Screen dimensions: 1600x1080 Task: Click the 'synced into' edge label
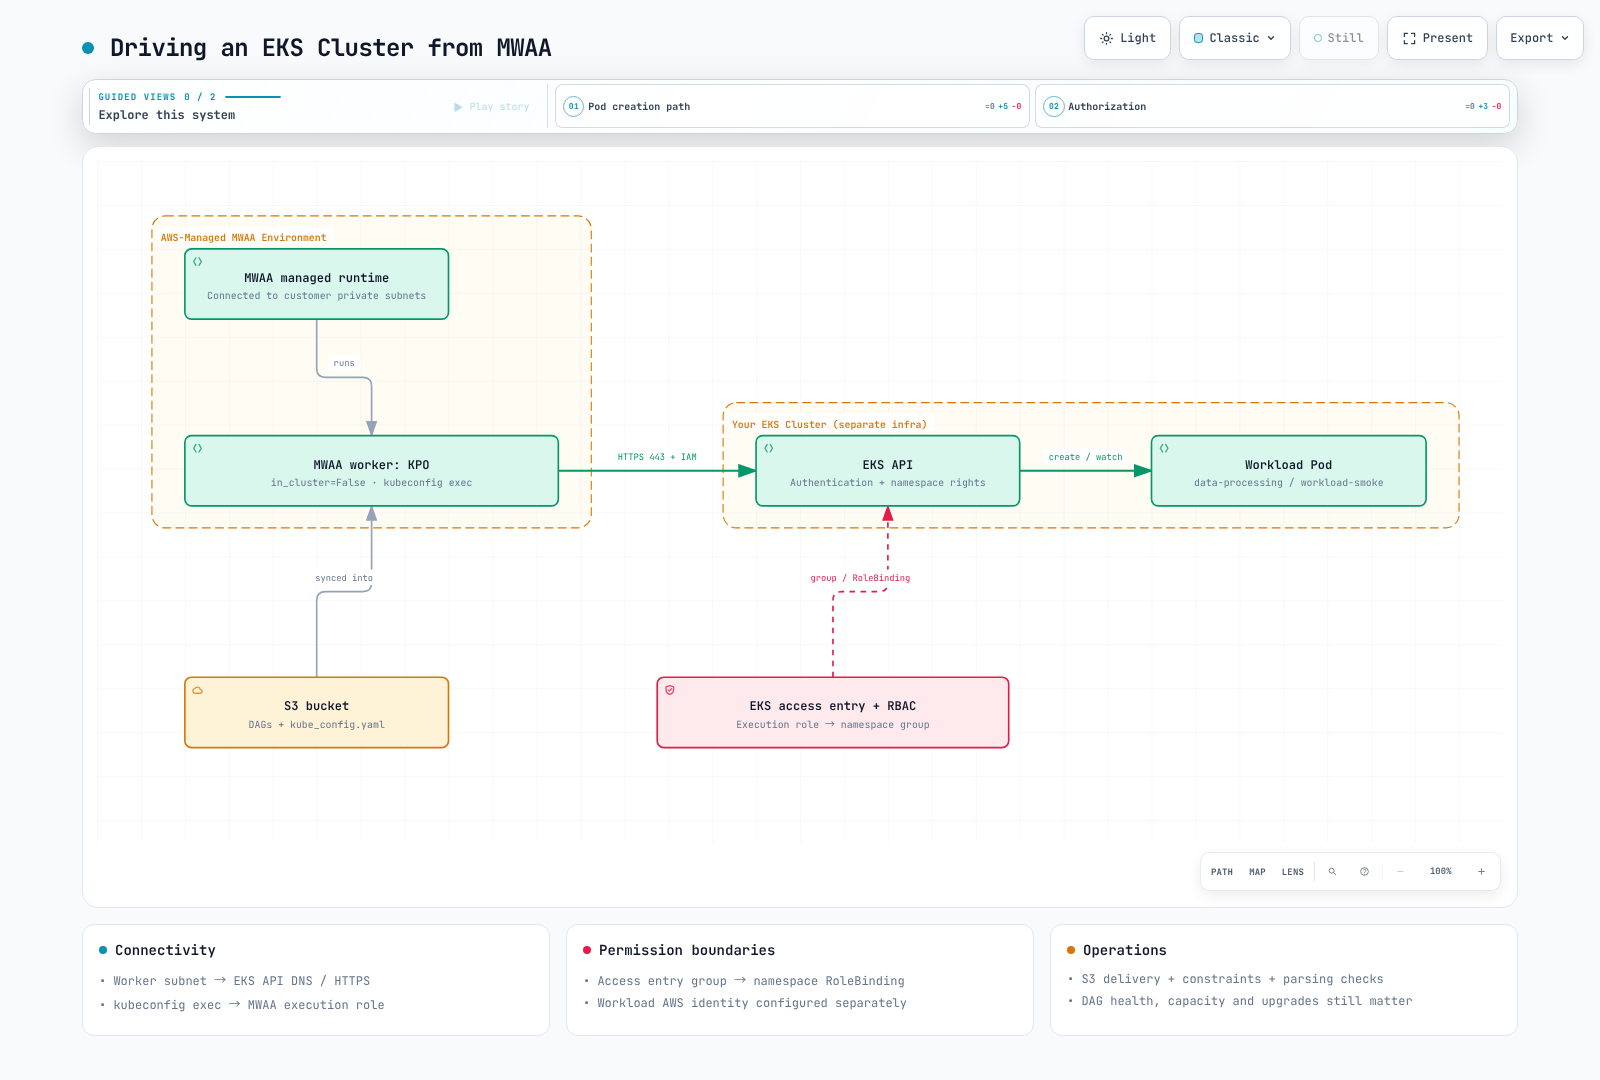(344, 578)
